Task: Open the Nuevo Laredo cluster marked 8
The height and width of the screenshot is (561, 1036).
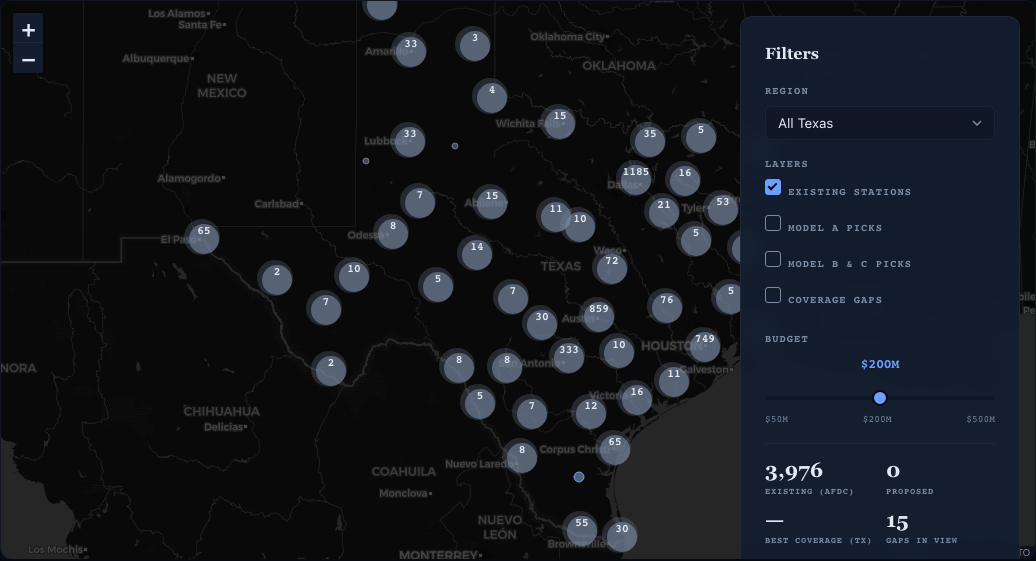Action: click(x=521, y=455)
